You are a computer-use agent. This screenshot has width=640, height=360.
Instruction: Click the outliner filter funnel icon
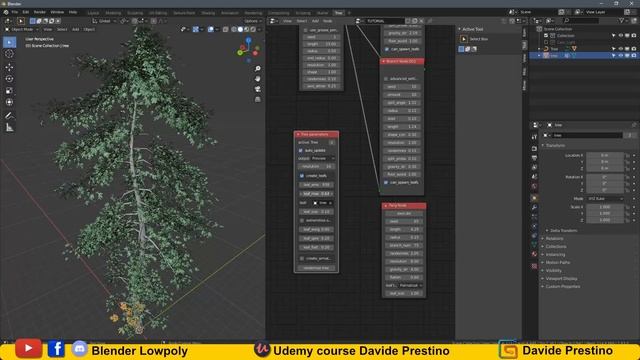coord(621,20)
